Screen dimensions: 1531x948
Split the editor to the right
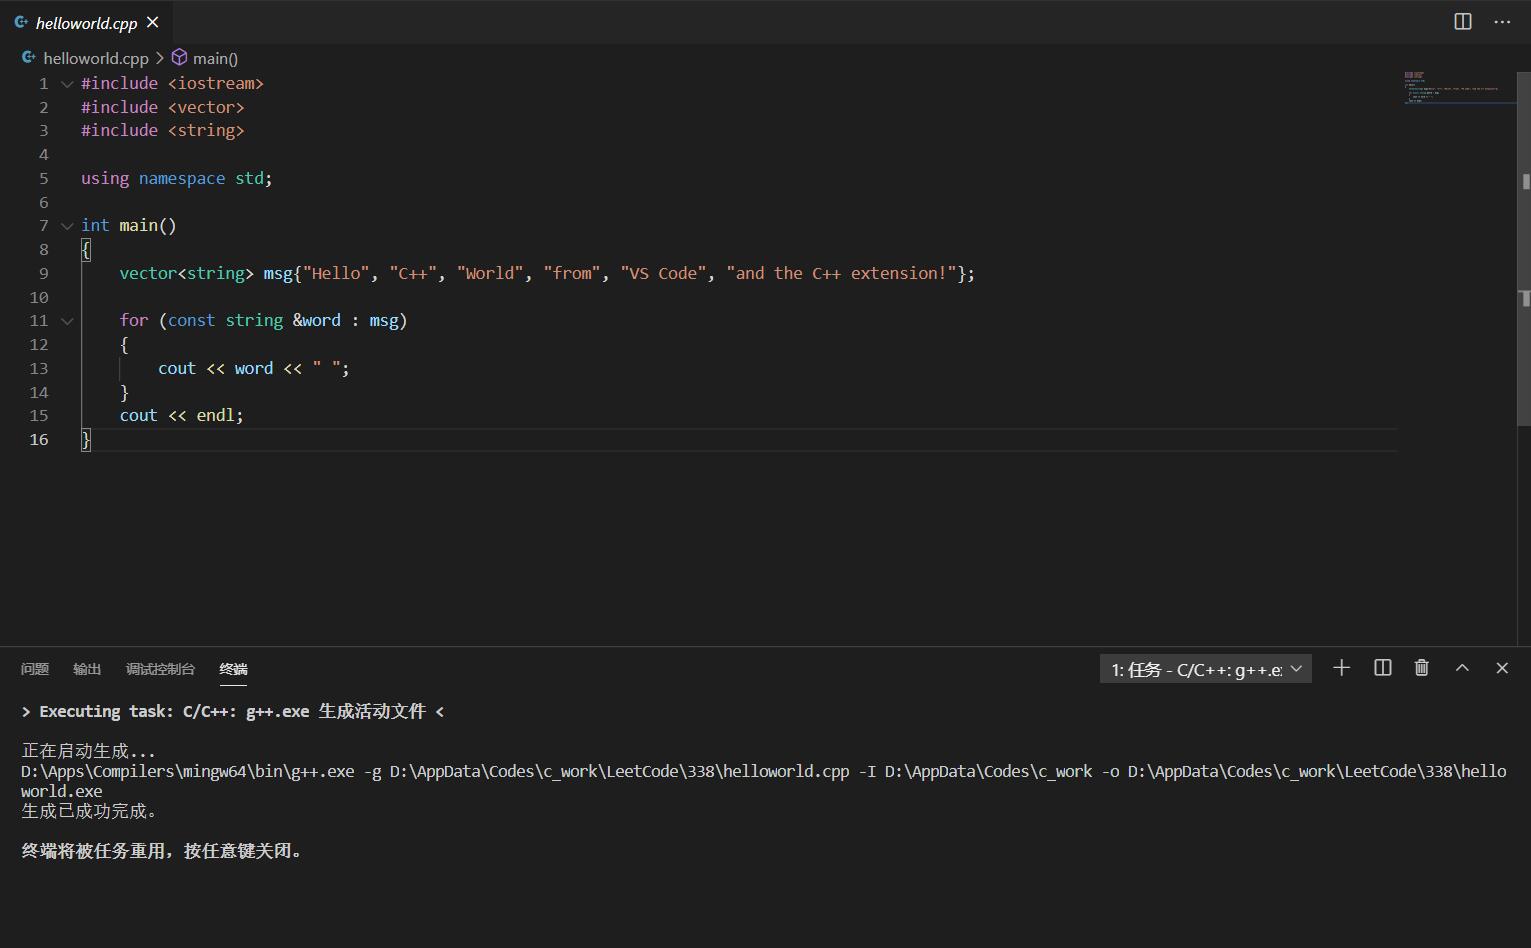pyautogui.click(x=1462, y=22)
